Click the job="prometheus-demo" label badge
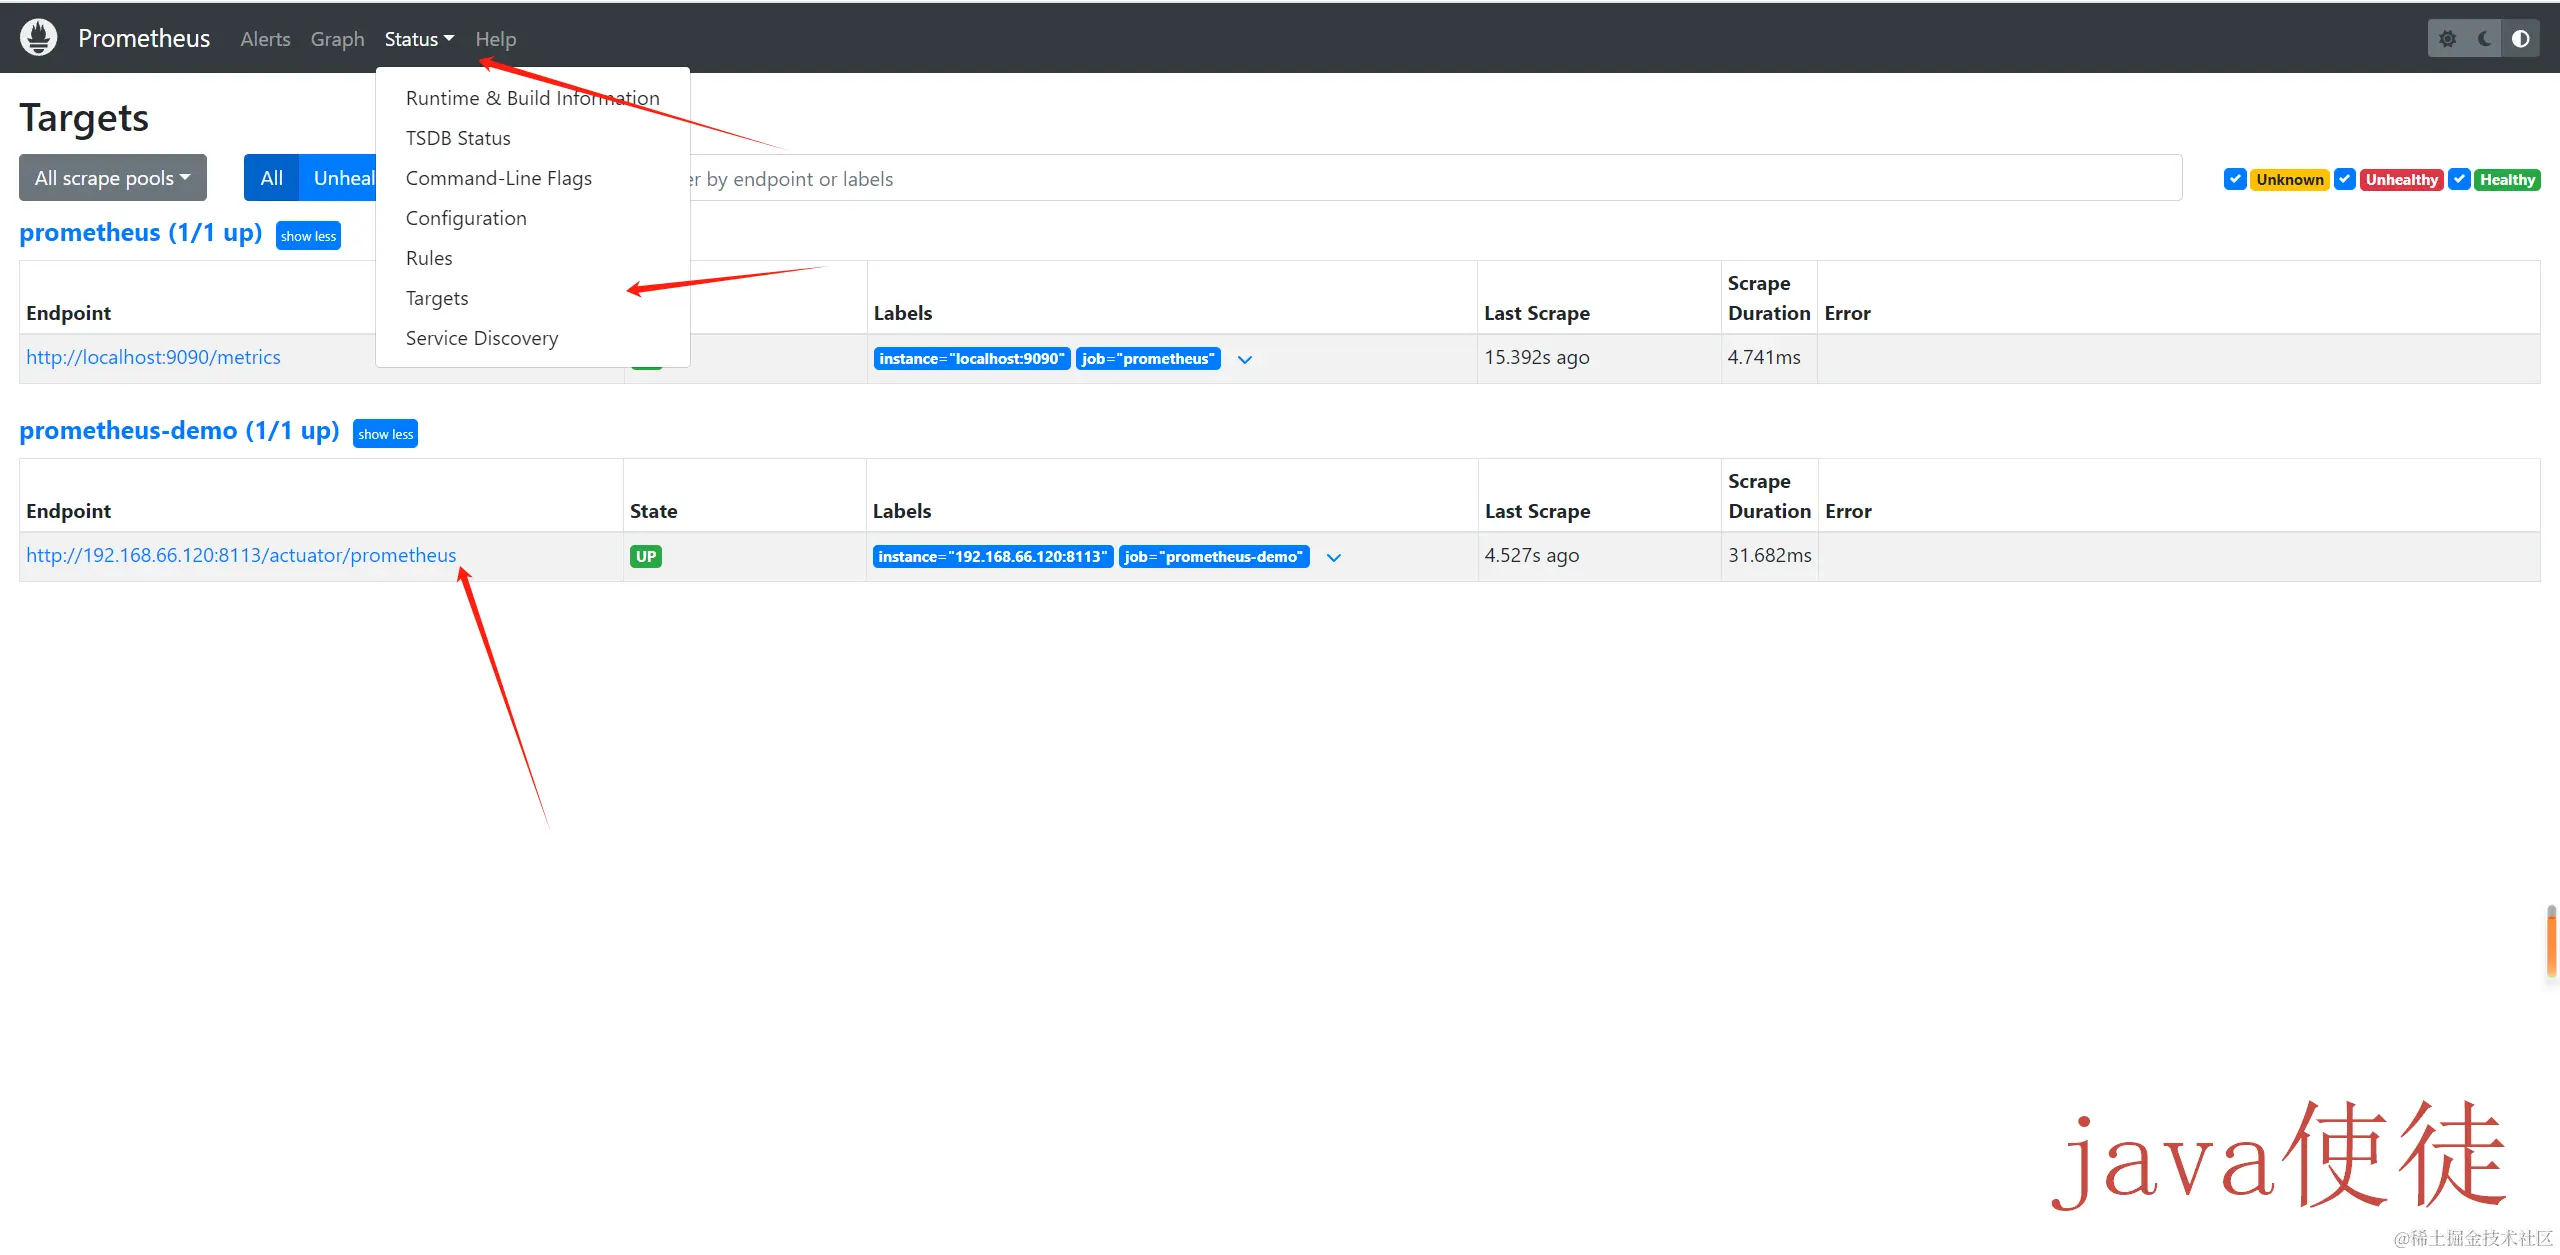The height and width of the screenshot is (1255, 2560). 1214,557
